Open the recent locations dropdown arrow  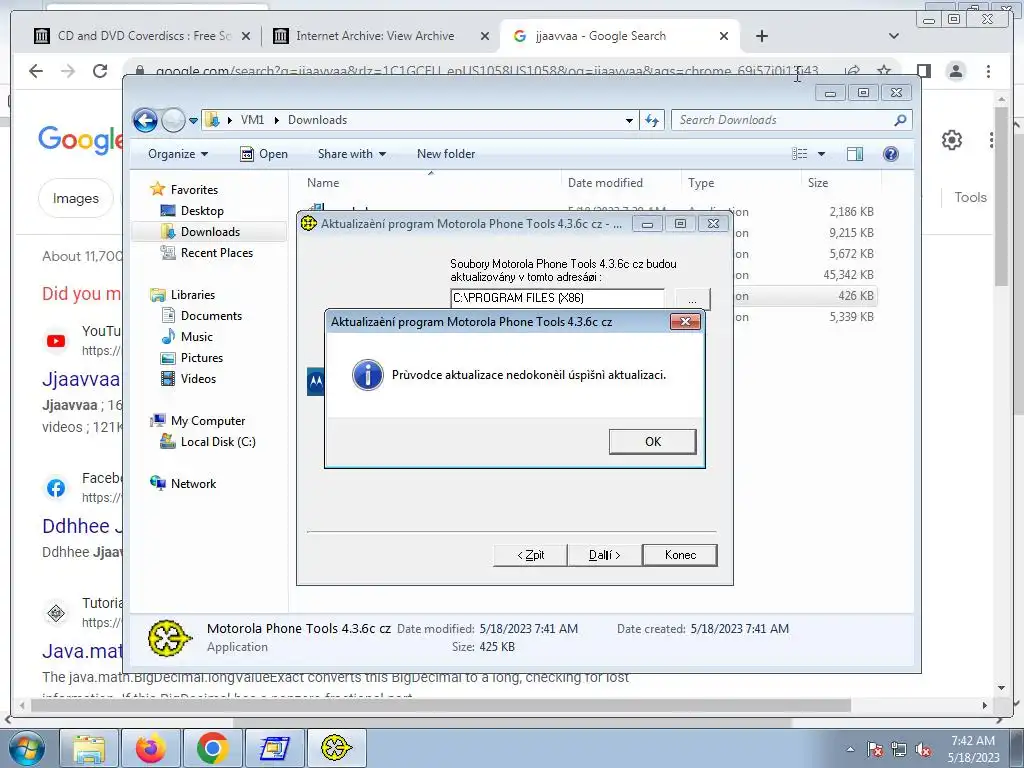pos(193,121)
